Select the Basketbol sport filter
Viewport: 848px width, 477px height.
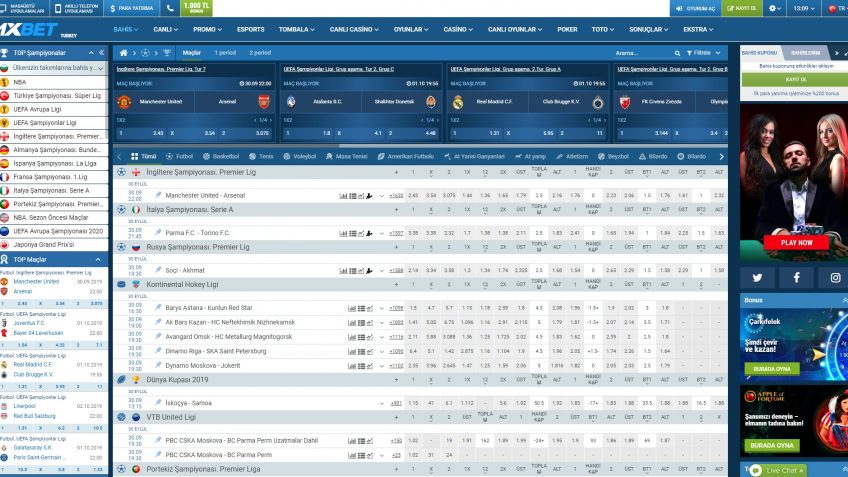coord(221,156)
